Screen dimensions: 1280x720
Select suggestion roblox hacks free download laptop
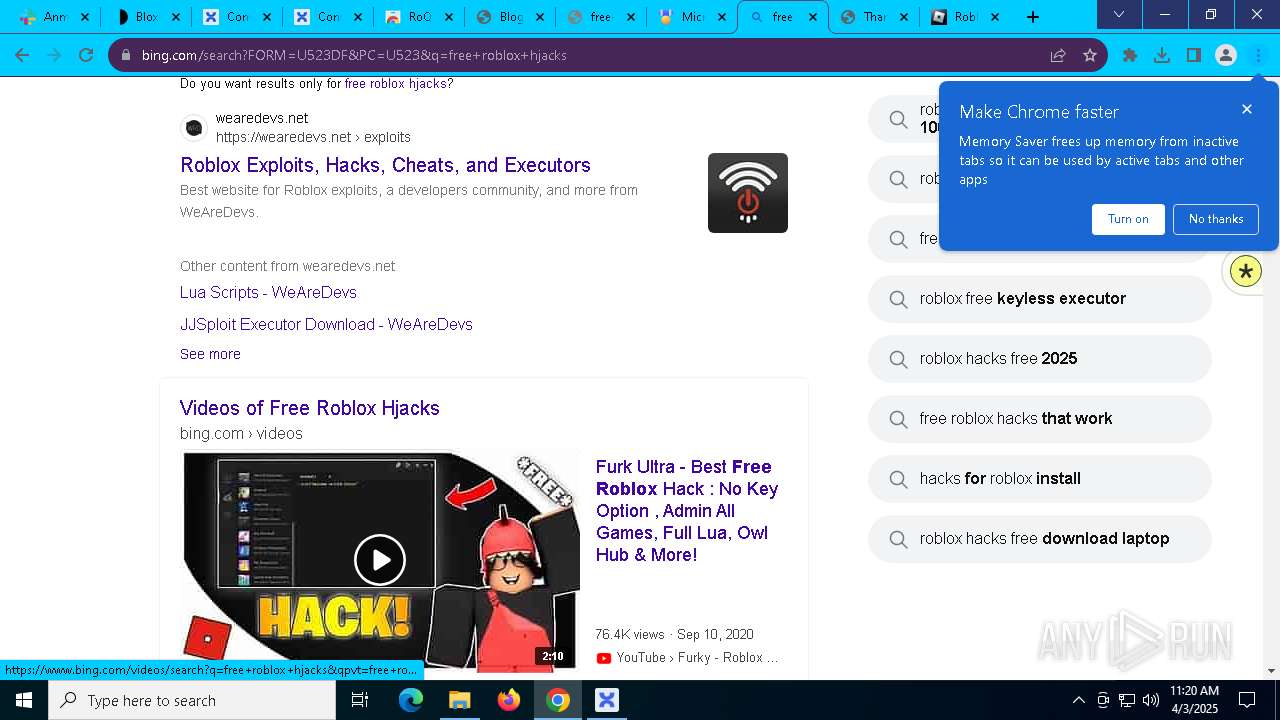1040,538
